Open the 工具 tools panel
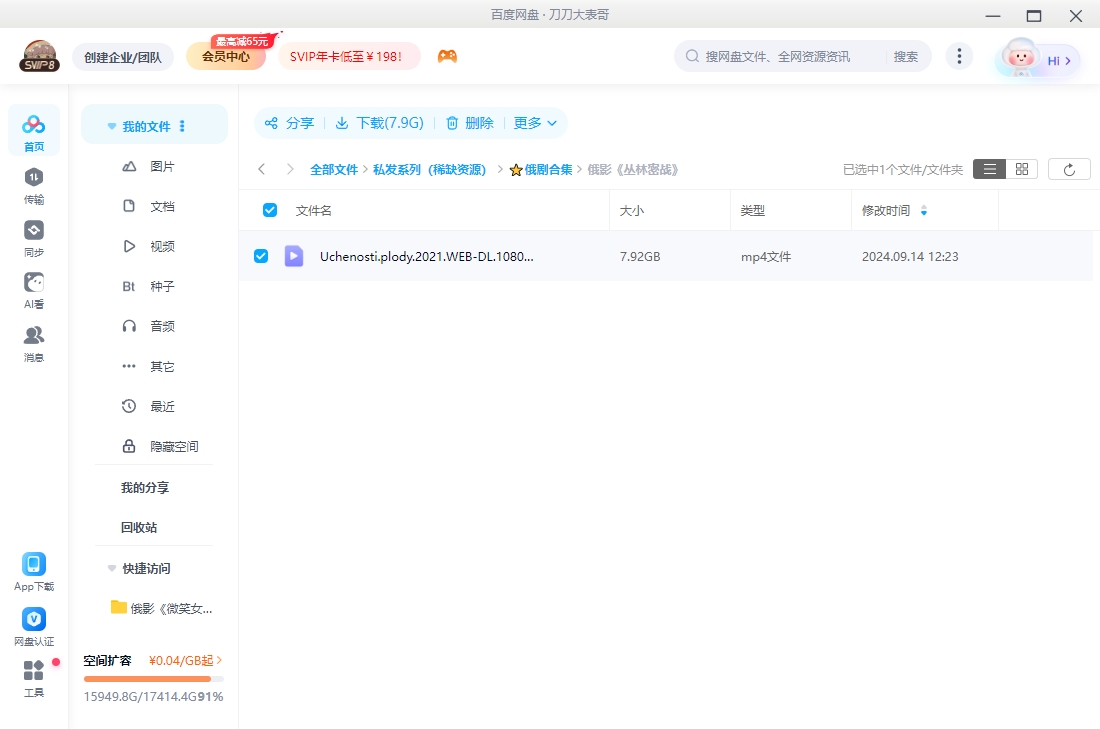The height and width of the screenshot is (729, 1100). click(34, 678)
